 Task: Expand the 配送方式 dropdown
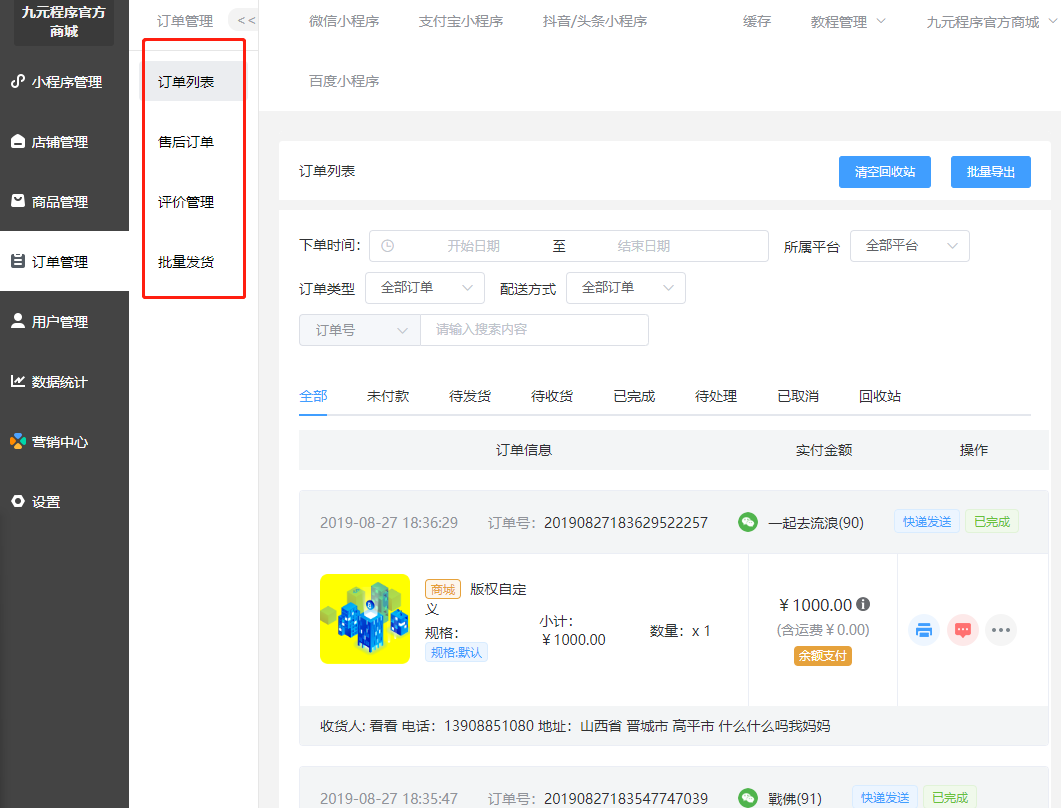coord(625,288)
